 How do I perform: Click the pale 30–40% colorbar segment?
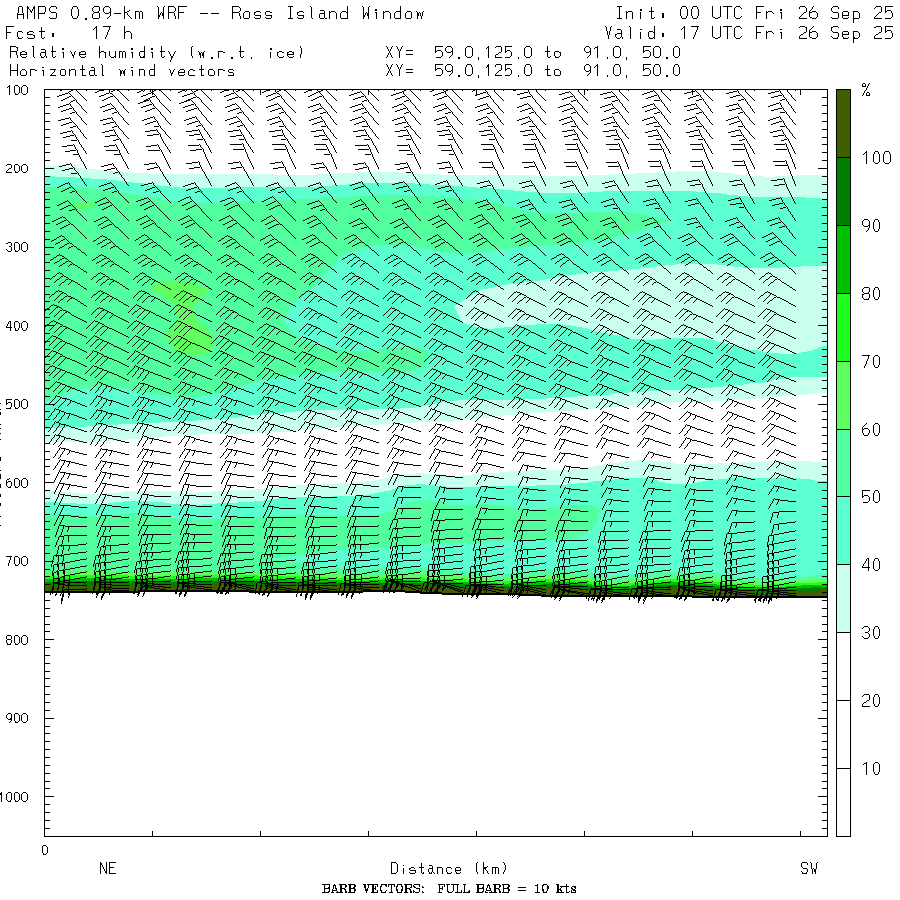point(843,598)
